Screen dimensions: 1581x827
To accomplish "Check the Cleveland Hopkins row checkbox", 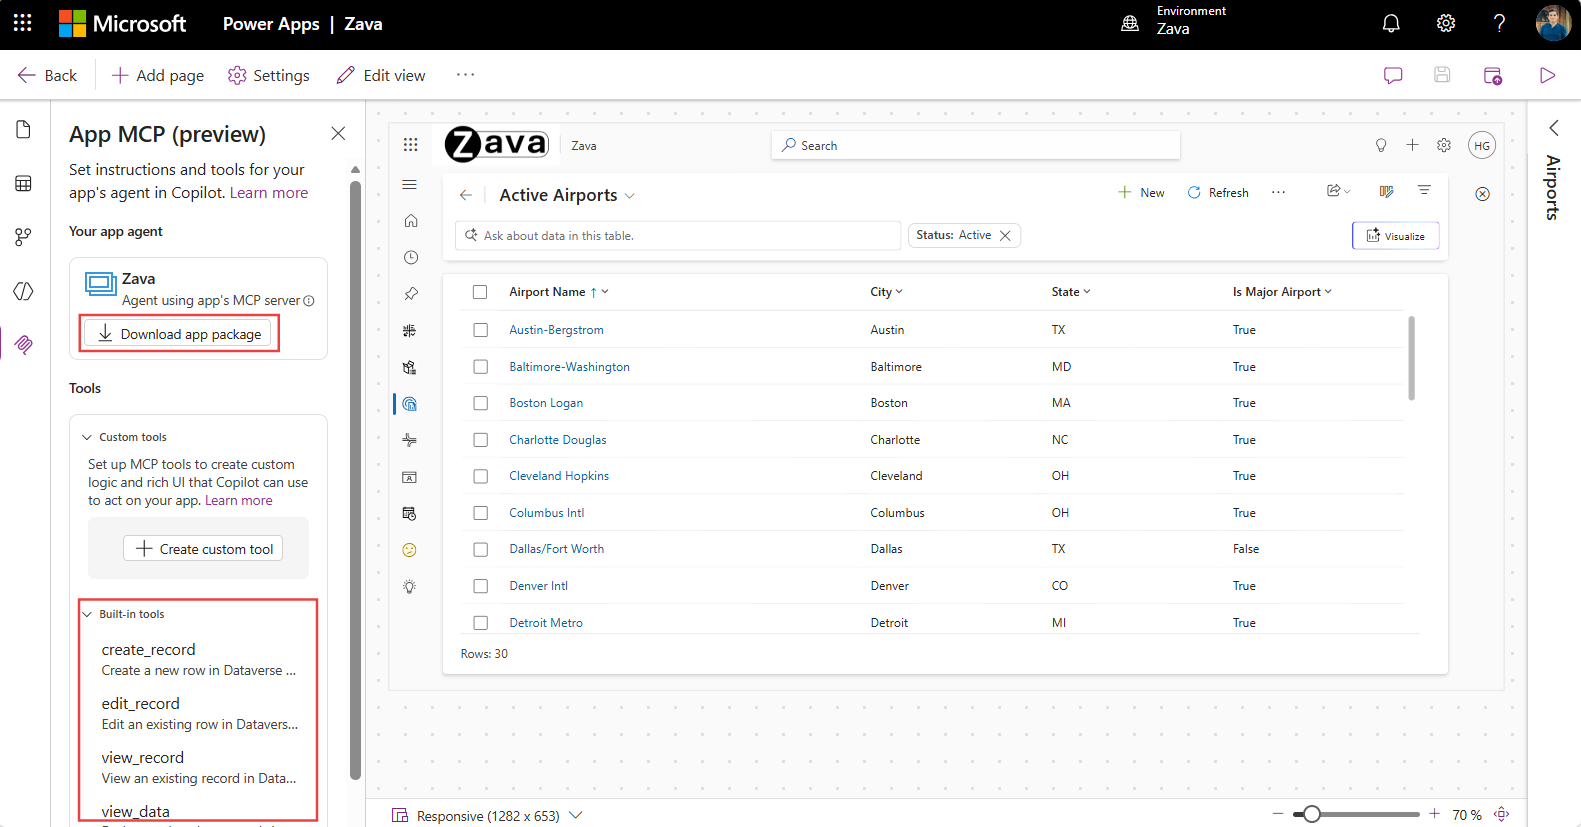I will pos(480,476).
